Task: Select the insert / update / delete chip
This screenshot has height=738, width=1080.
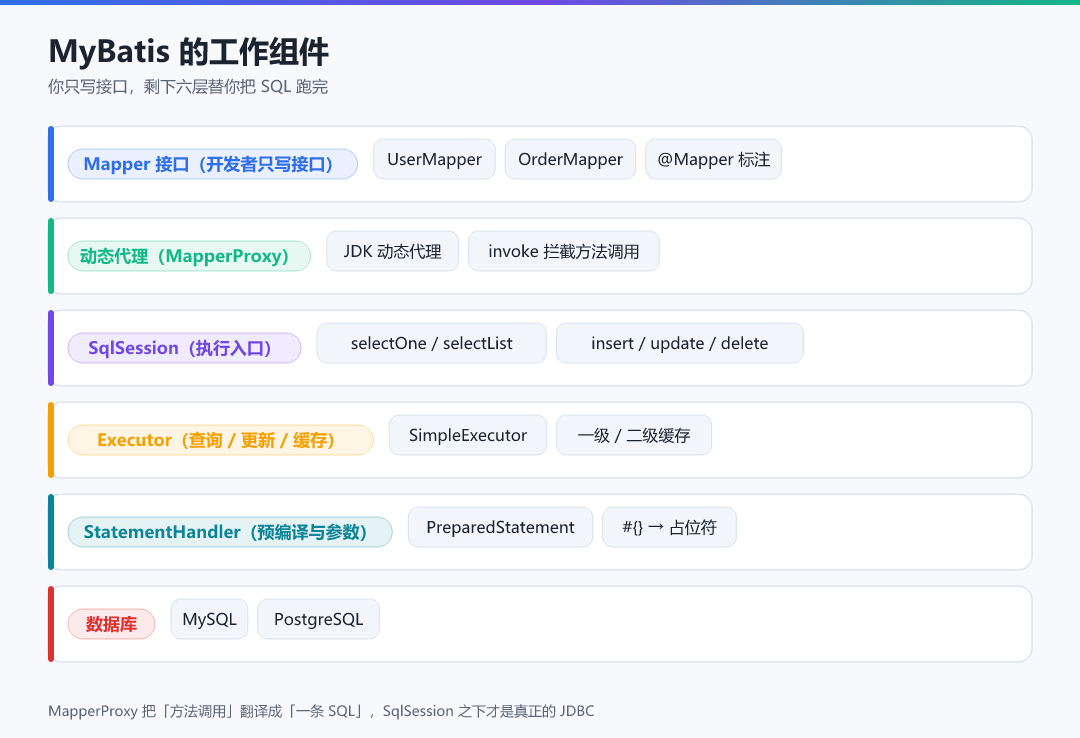Action: point(680,343)
